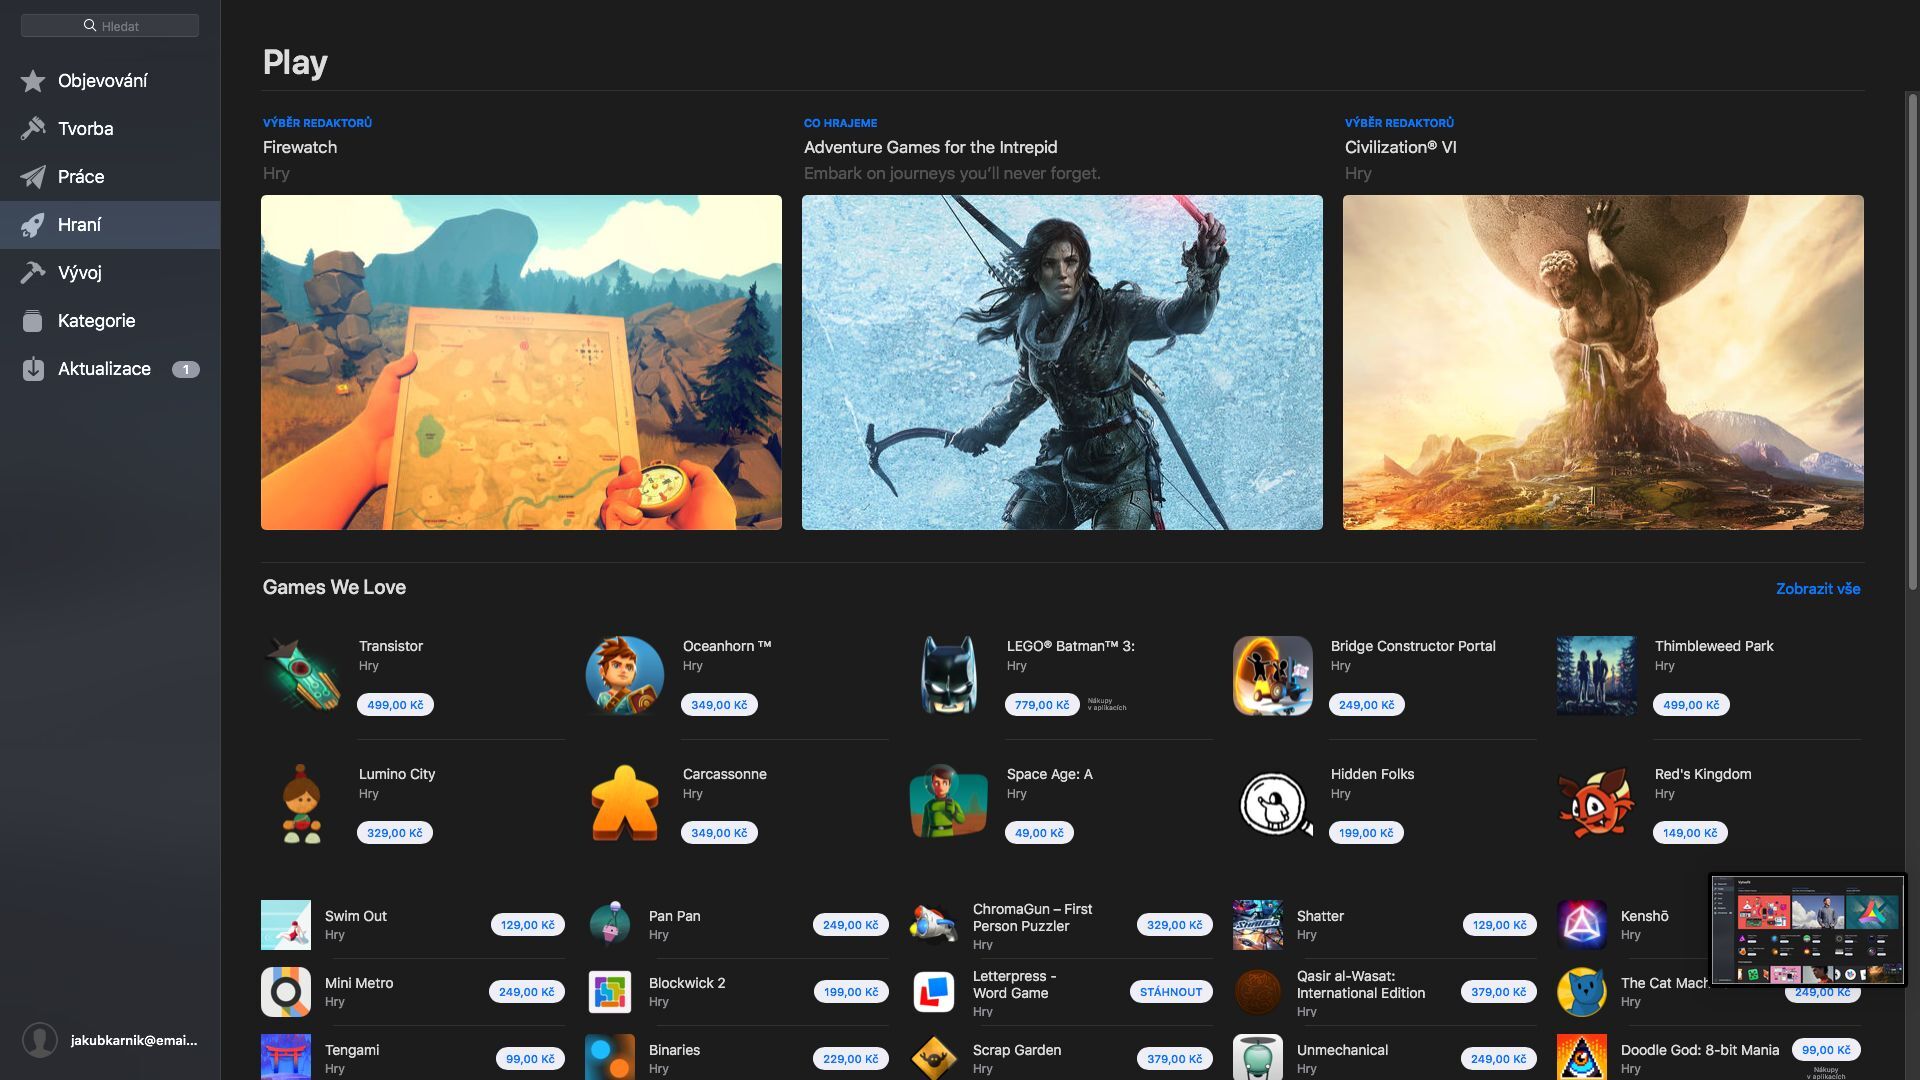Open Adventure Games for the Intrepid story
The image size is (1920, 1080).
(x=1062, y=362)
